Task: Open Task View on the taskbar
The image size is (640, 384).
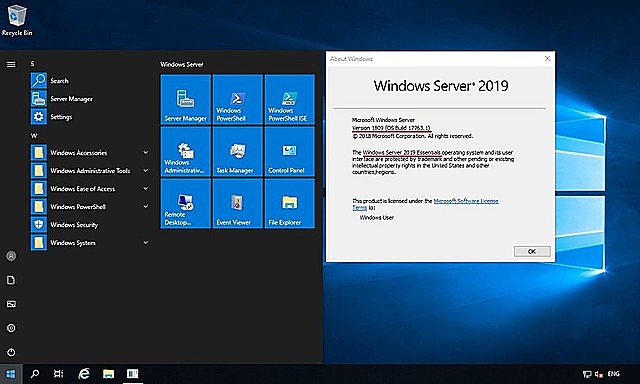Action: (x=58, y=374)
